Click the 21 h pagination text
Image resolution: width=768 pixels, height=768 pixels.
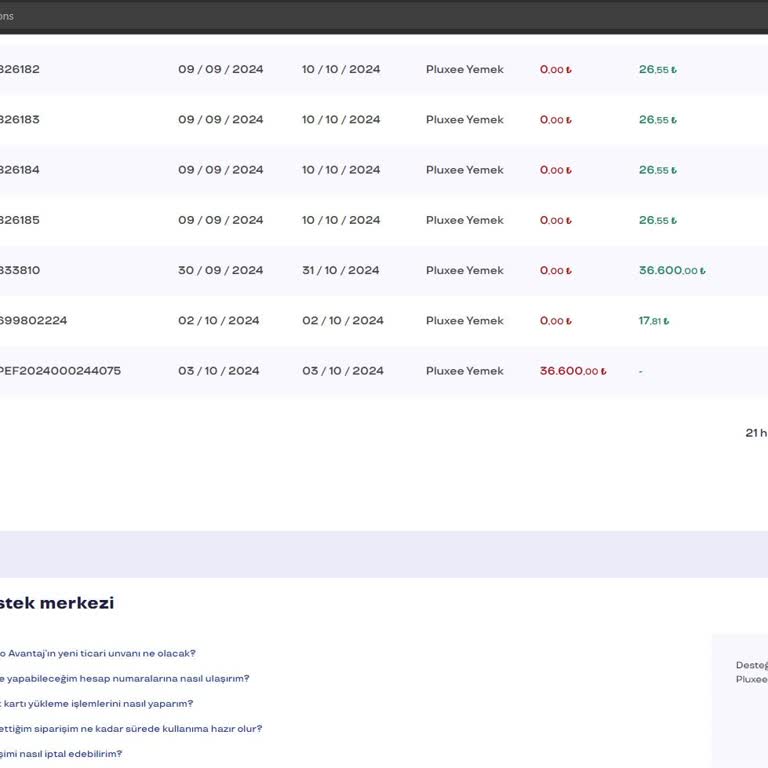756,433
